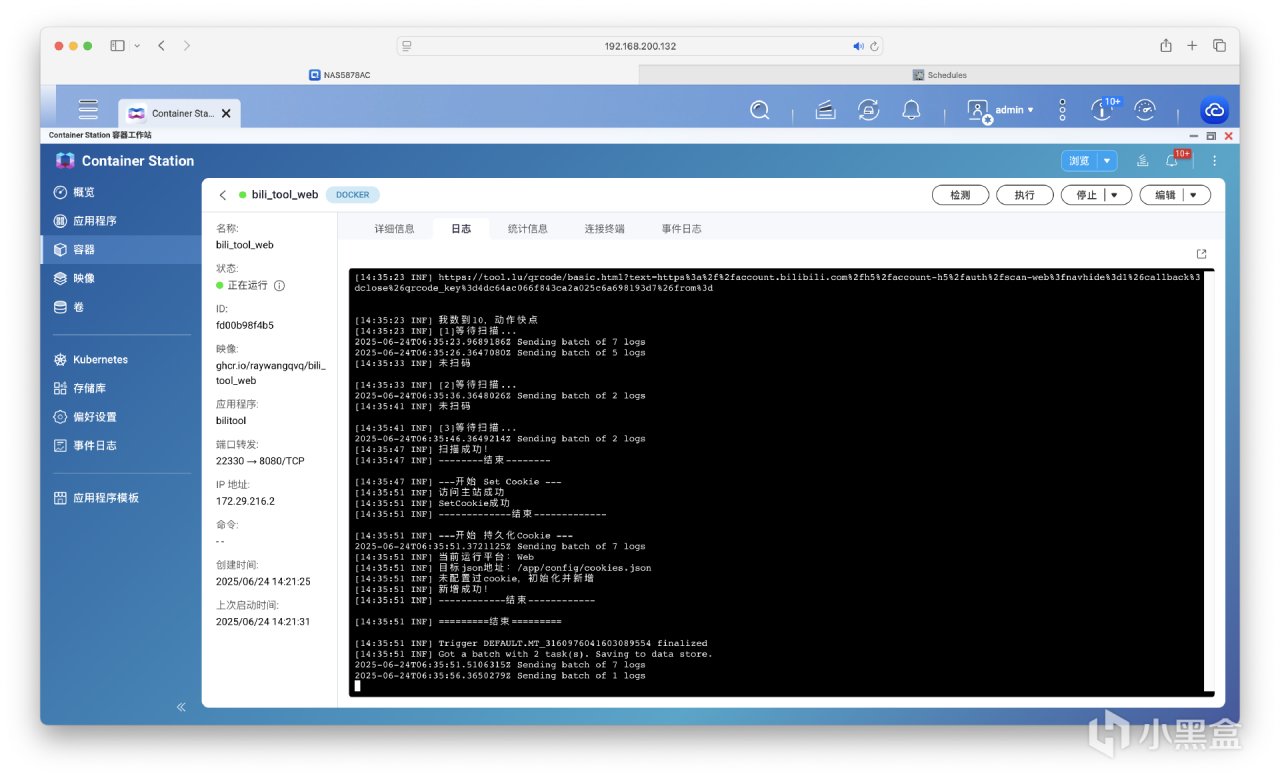Open Kubernetes in sidebar
This screenshot has width=1280, height=778.
point(121,359)
